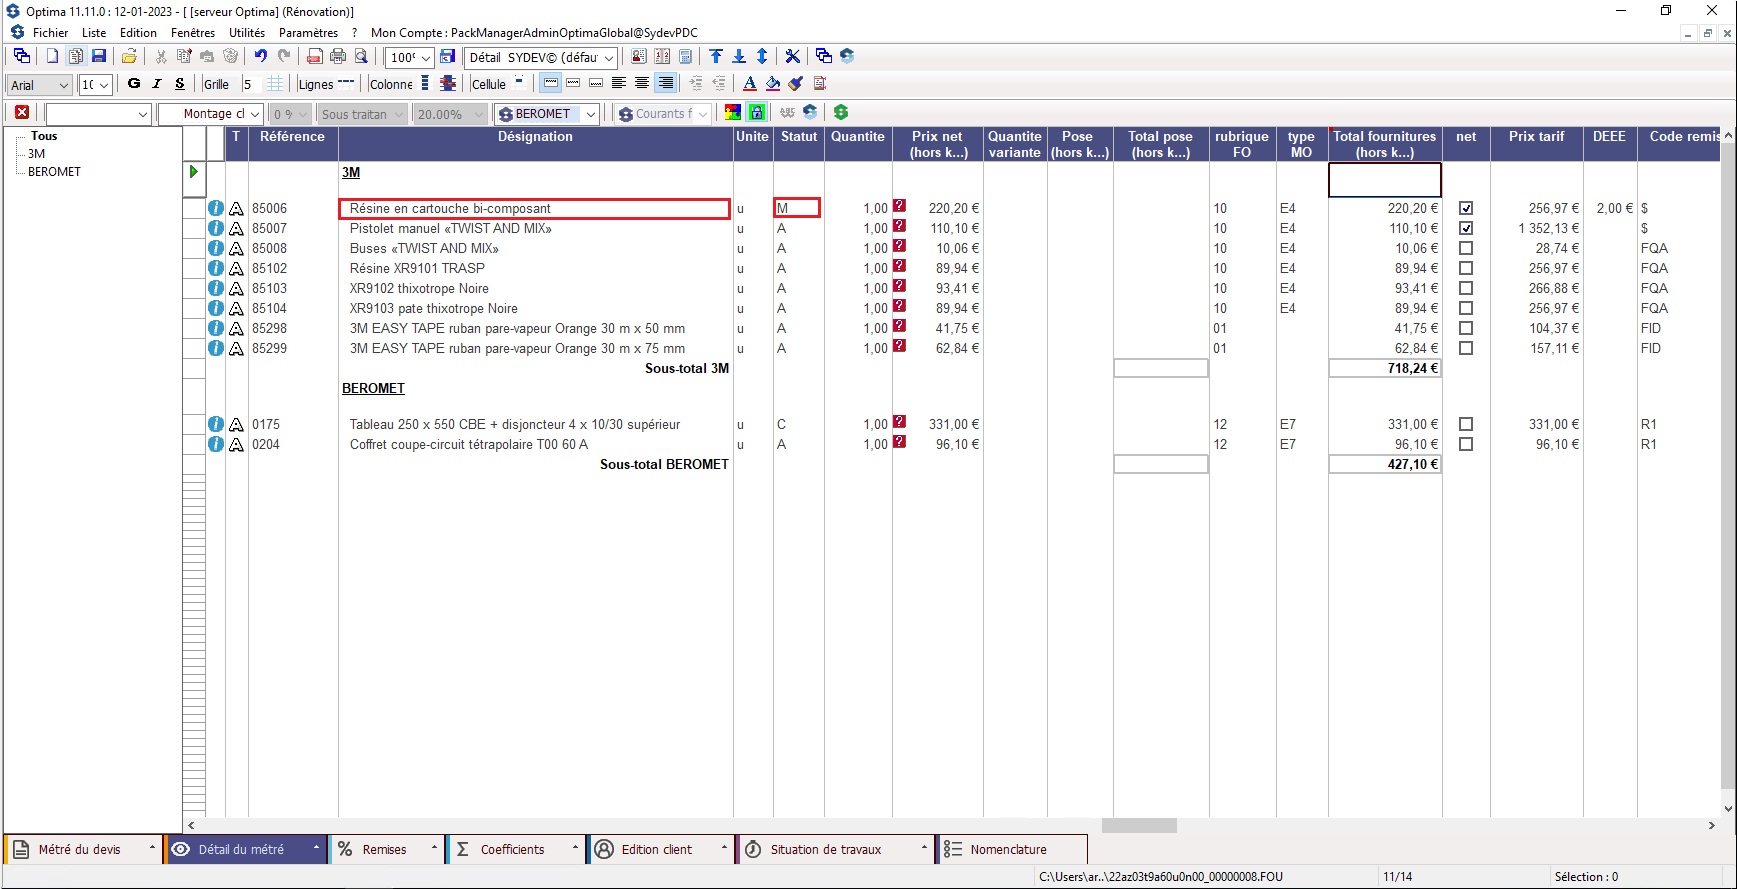Click the Désignation column header
Image resolution: width=1737 pixels, height=889 pixels.
pyautogui.click(x=536, y=144)
